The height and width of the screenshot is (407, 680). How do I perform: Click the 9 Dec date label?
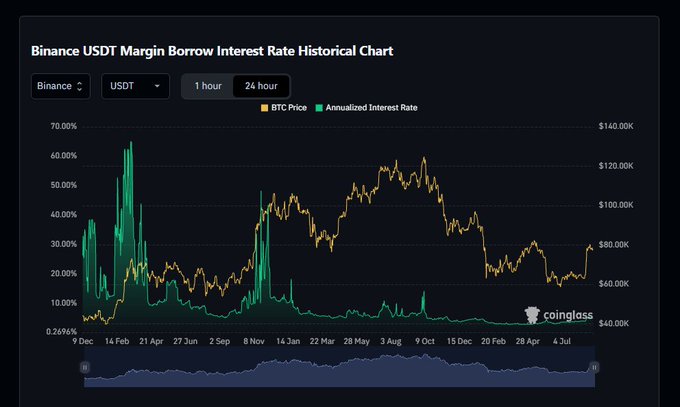(x=83, y=341)
